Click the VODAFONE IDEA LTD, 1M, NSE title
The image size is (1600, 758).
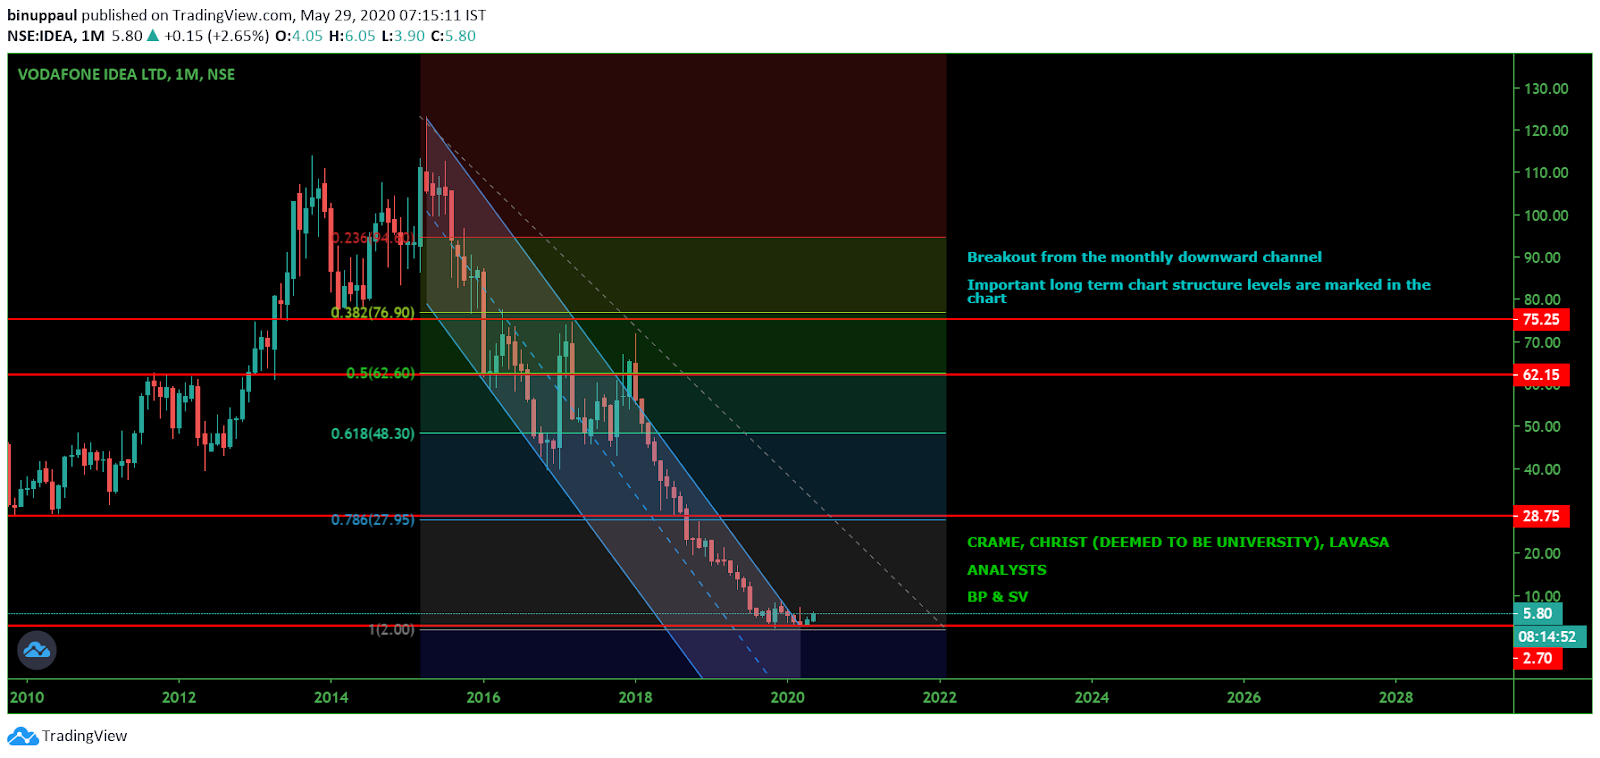pos(126,74)
